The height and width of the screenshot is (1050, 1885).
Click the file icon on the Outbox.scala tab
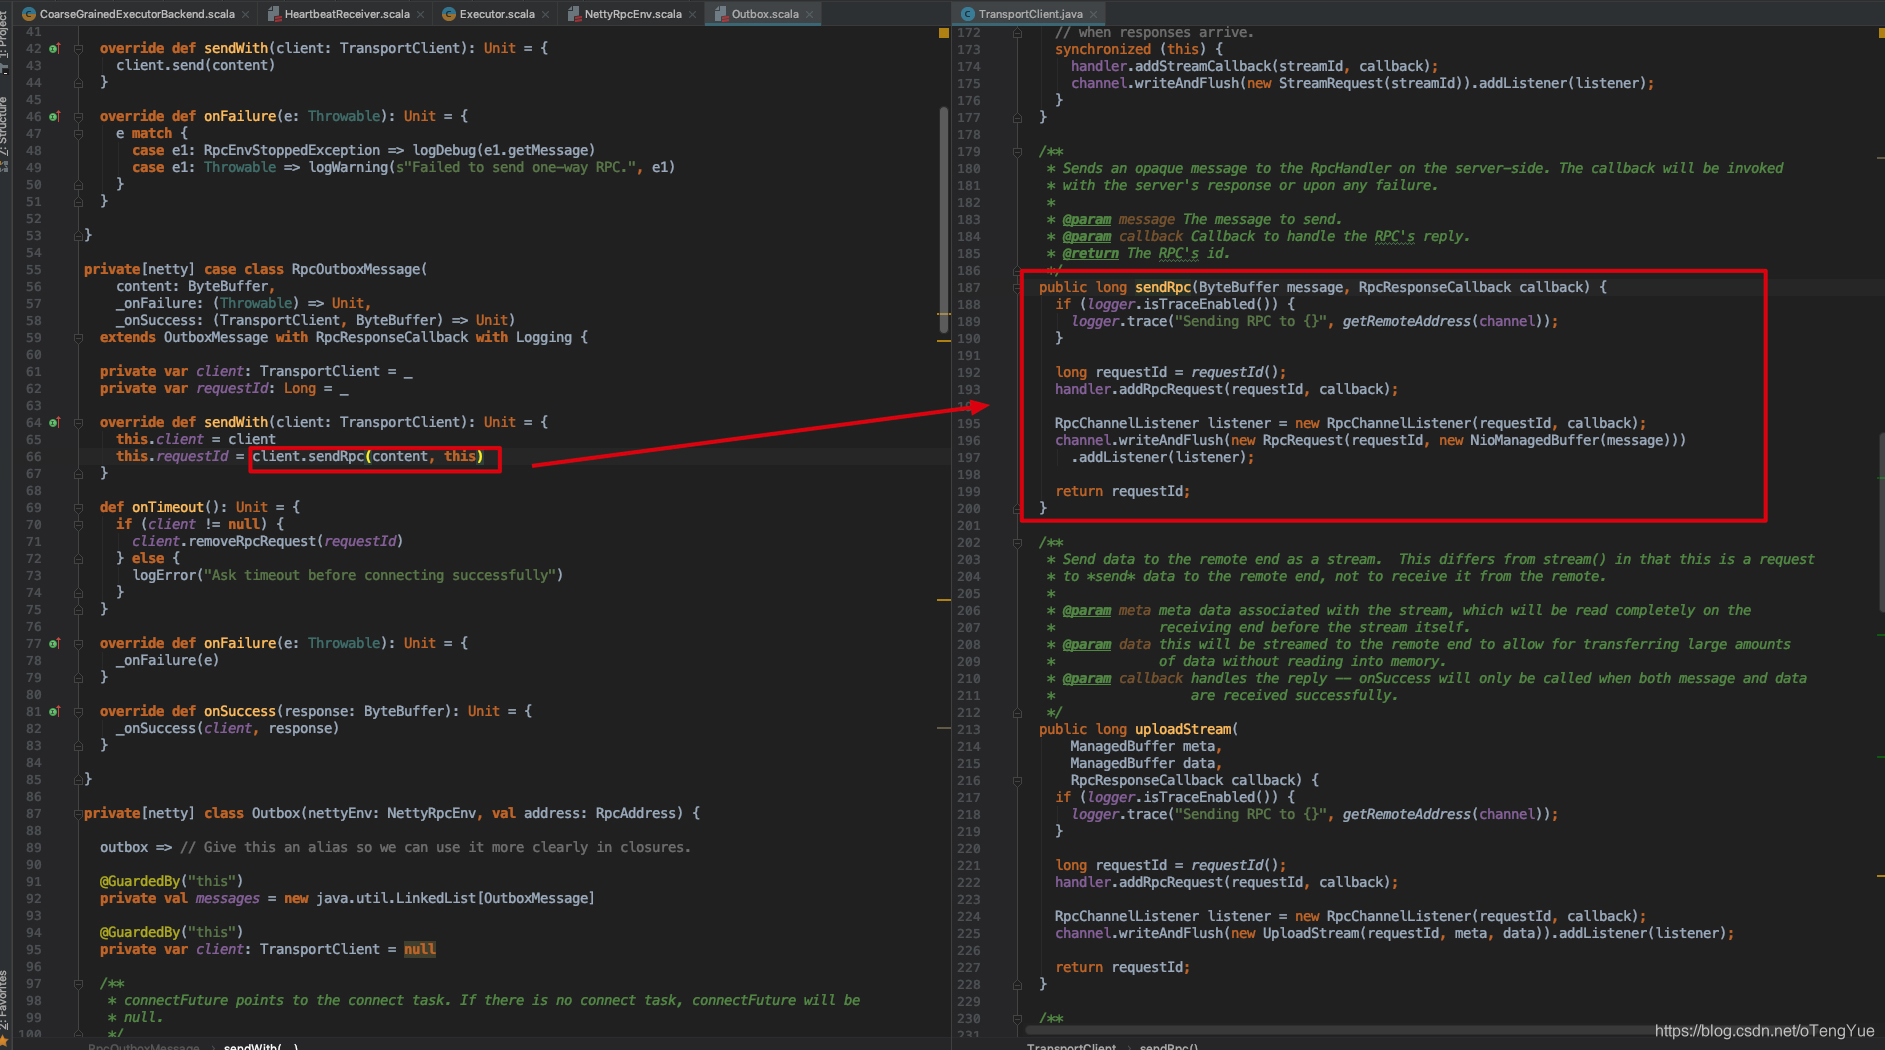click(x=720, y=14)
